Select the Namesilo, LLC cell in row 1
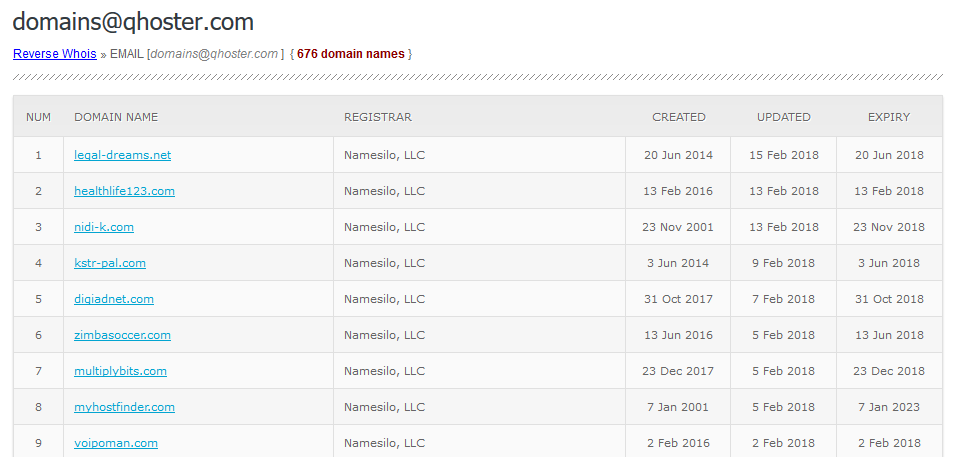The image size is (955, 457). (x=479, y=155)
